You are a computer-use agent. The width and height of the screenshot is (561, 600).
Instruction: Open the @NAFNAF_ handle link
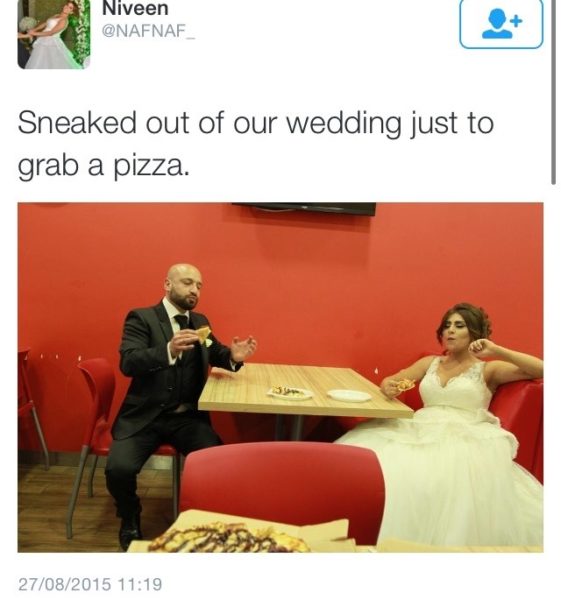tap(148, 31)
